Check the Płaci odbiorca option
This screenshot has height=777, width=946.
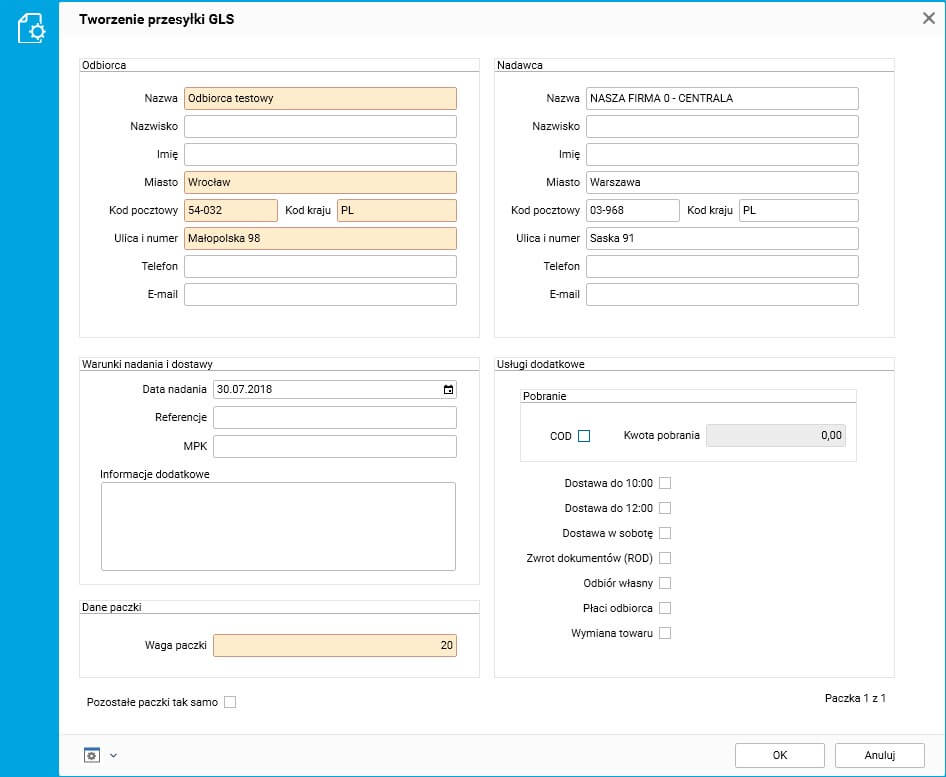tap(665, 608)
